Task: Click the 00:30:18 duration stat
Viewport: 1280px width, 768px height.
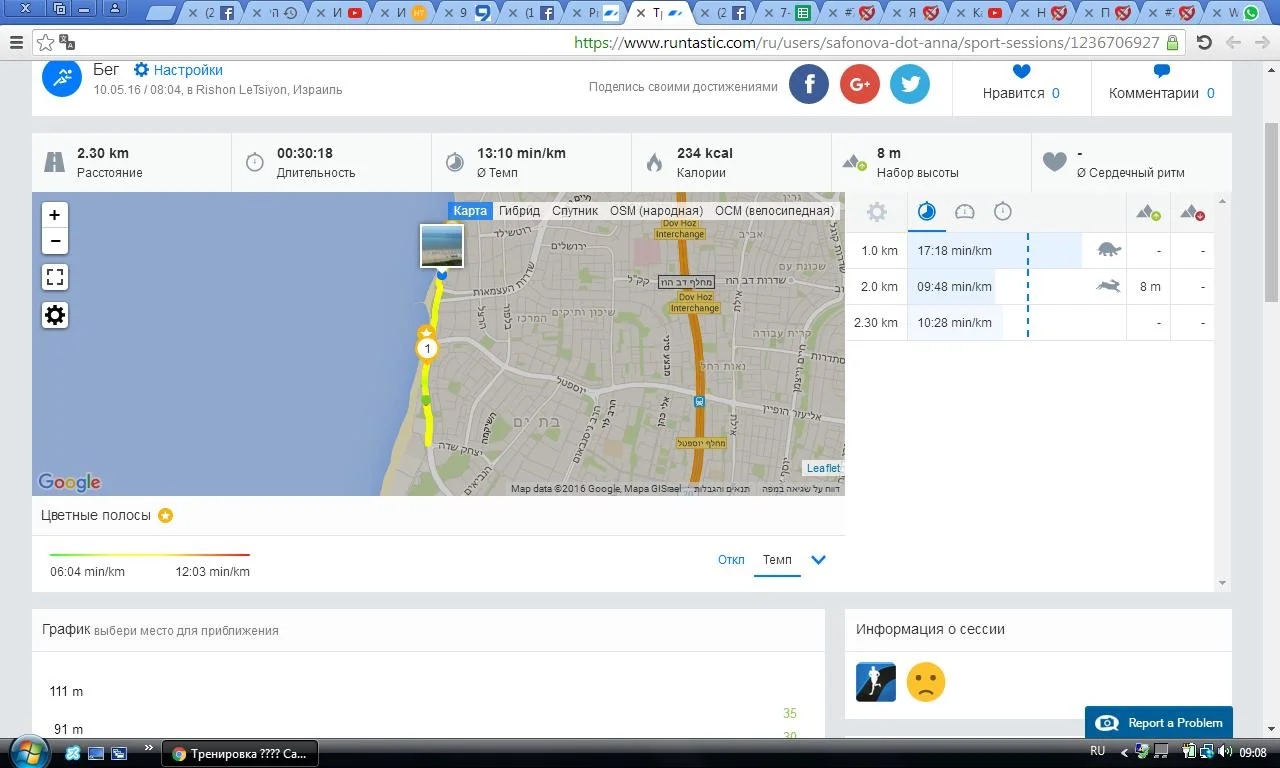Action: pyautogui.click(x=332, y=162)
